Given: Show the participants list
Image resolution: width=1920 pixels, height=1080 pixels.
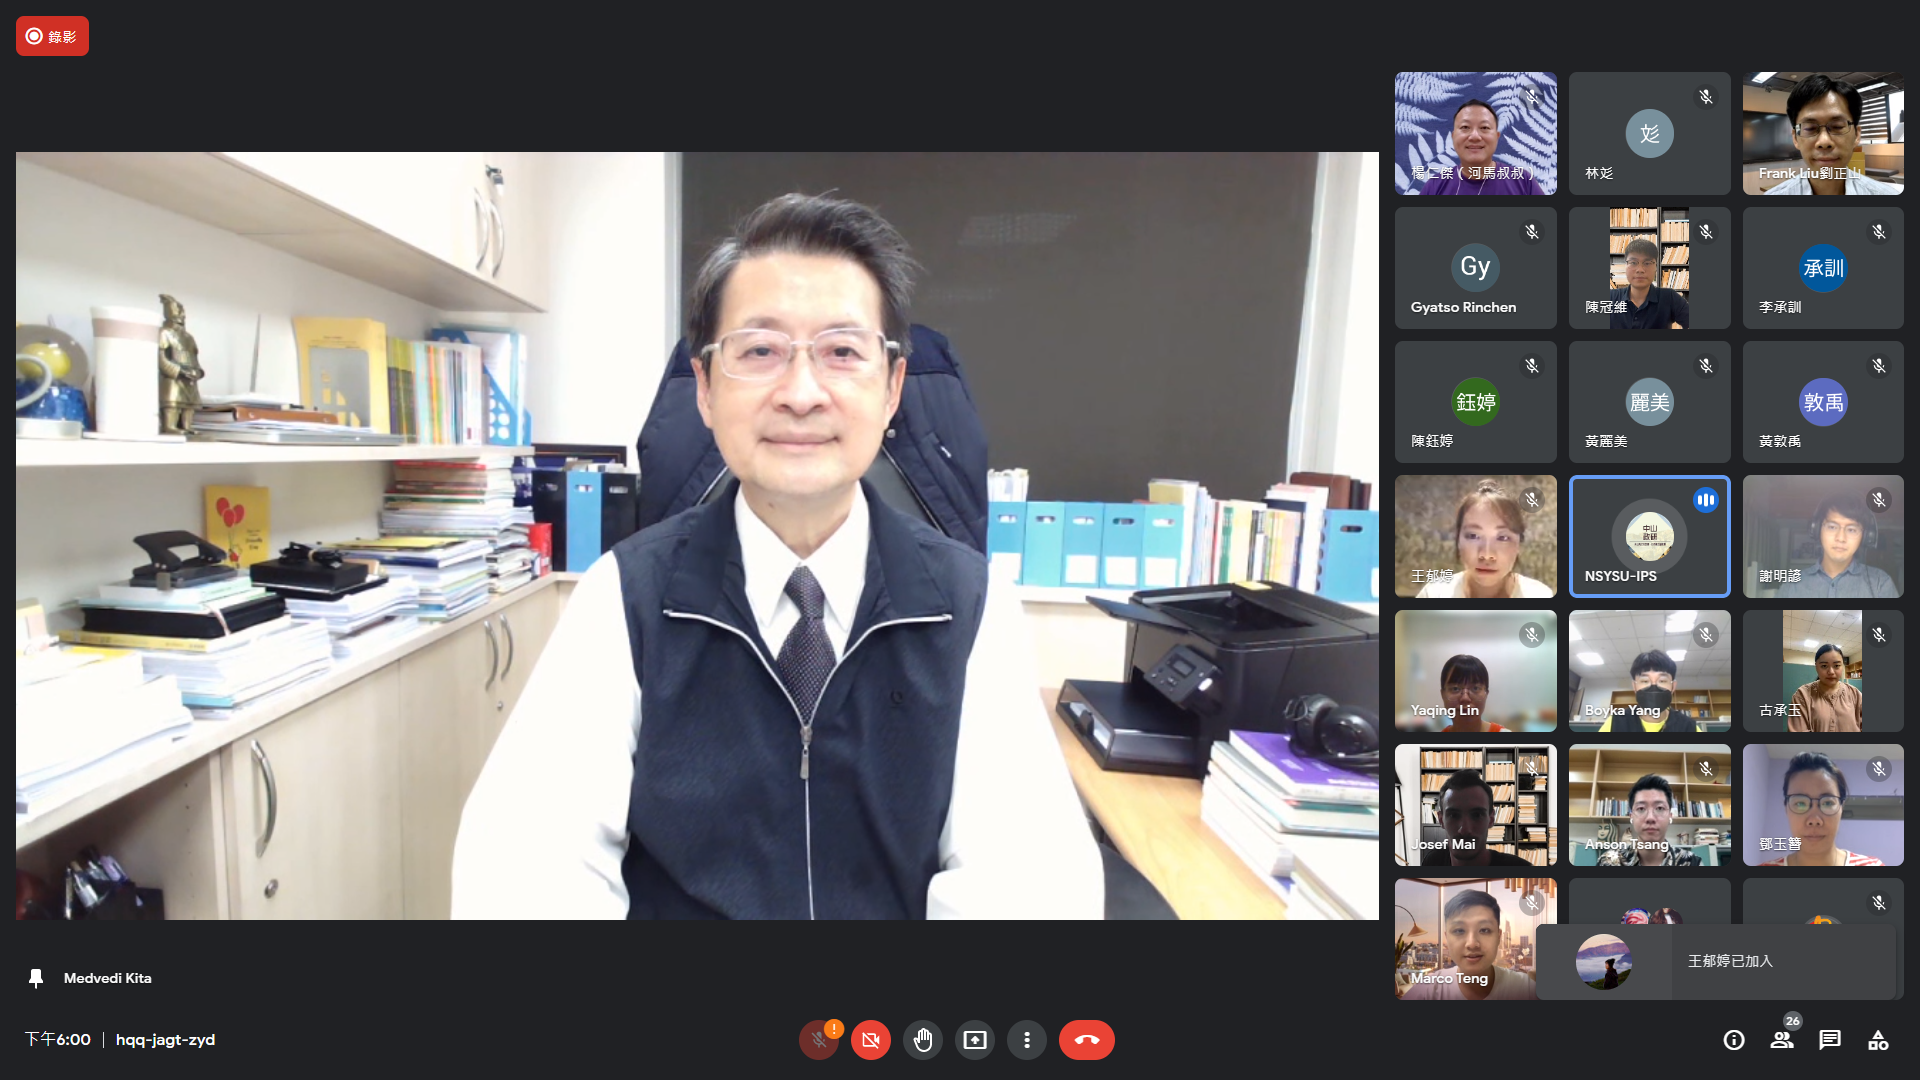Looking at the screenshot, I should [1782, 1040].
